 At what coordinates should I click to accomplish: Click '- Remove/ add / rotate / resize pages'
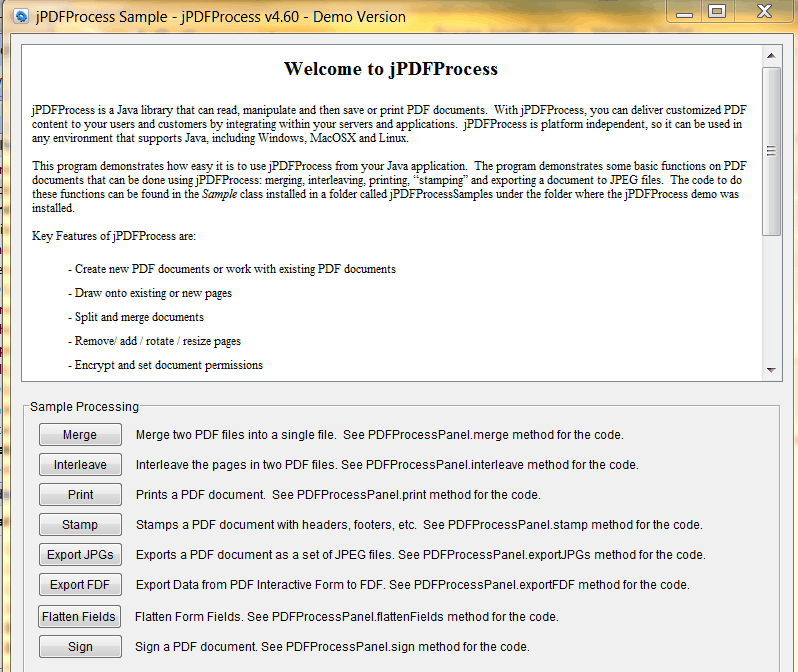(154, 341)
